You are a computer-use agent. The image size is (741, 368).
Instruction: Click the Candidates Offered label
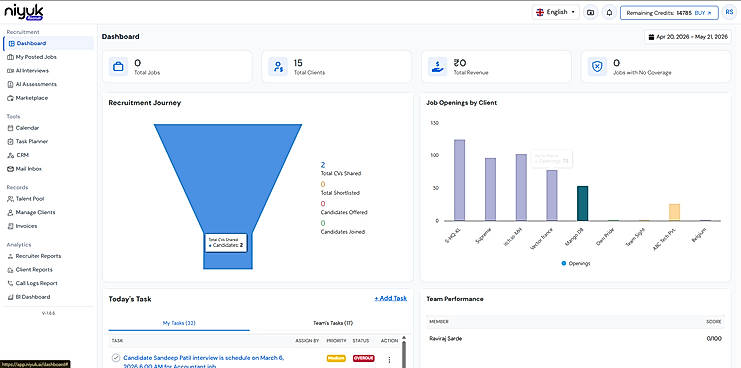coord(344,213)
